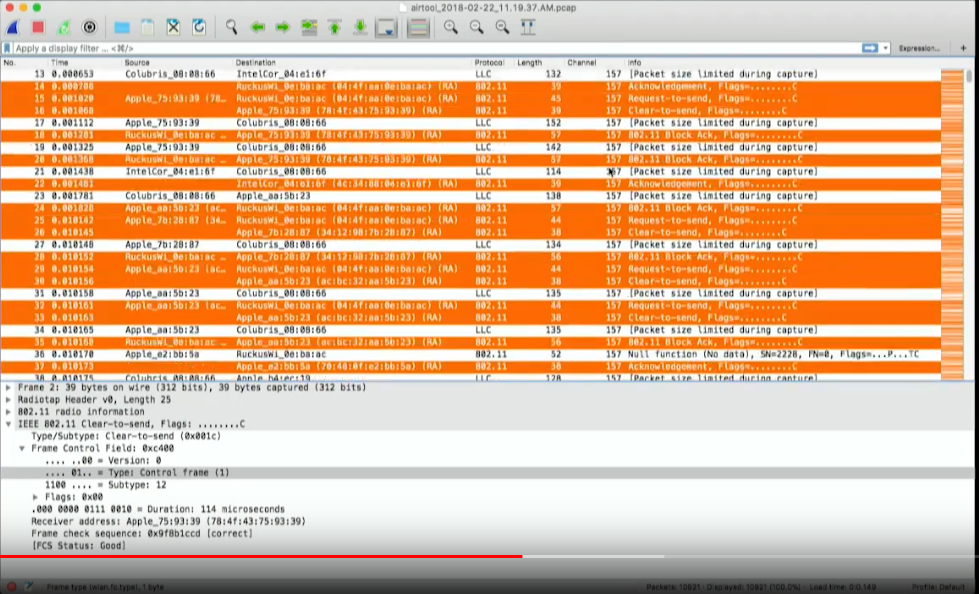Open the filter Expression dialog
Image resolution: width=979 pixels, height=594 pixels.
tap(919, 48)
